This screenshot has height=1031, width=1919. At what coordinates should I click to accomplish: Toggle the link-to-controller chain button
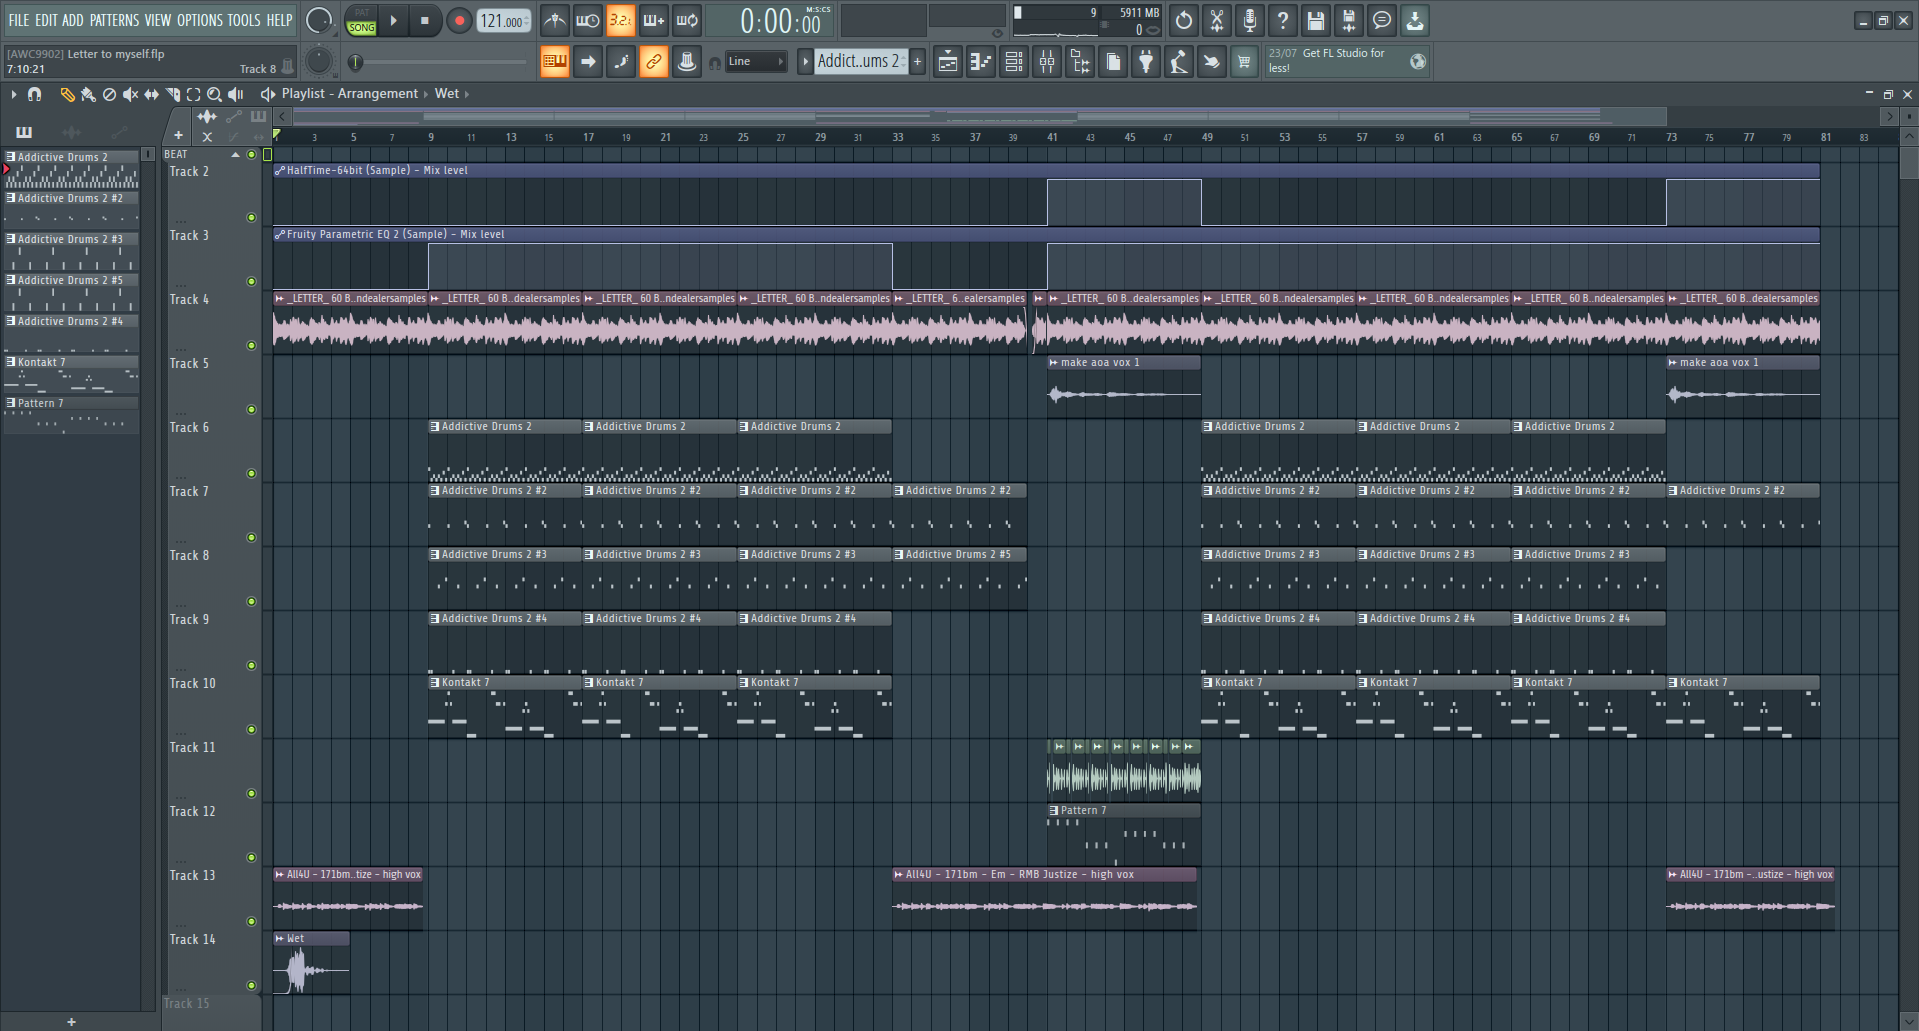click(654, 62)
